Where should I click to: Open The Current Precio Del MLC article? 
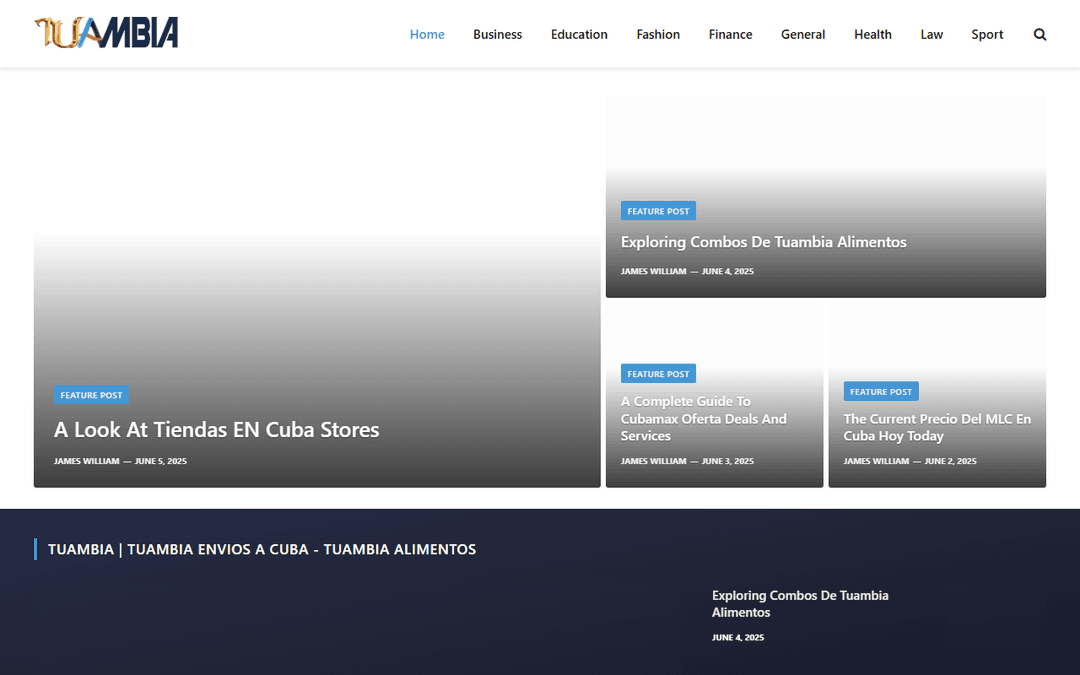pyautogui.click(x=937, y=427)
